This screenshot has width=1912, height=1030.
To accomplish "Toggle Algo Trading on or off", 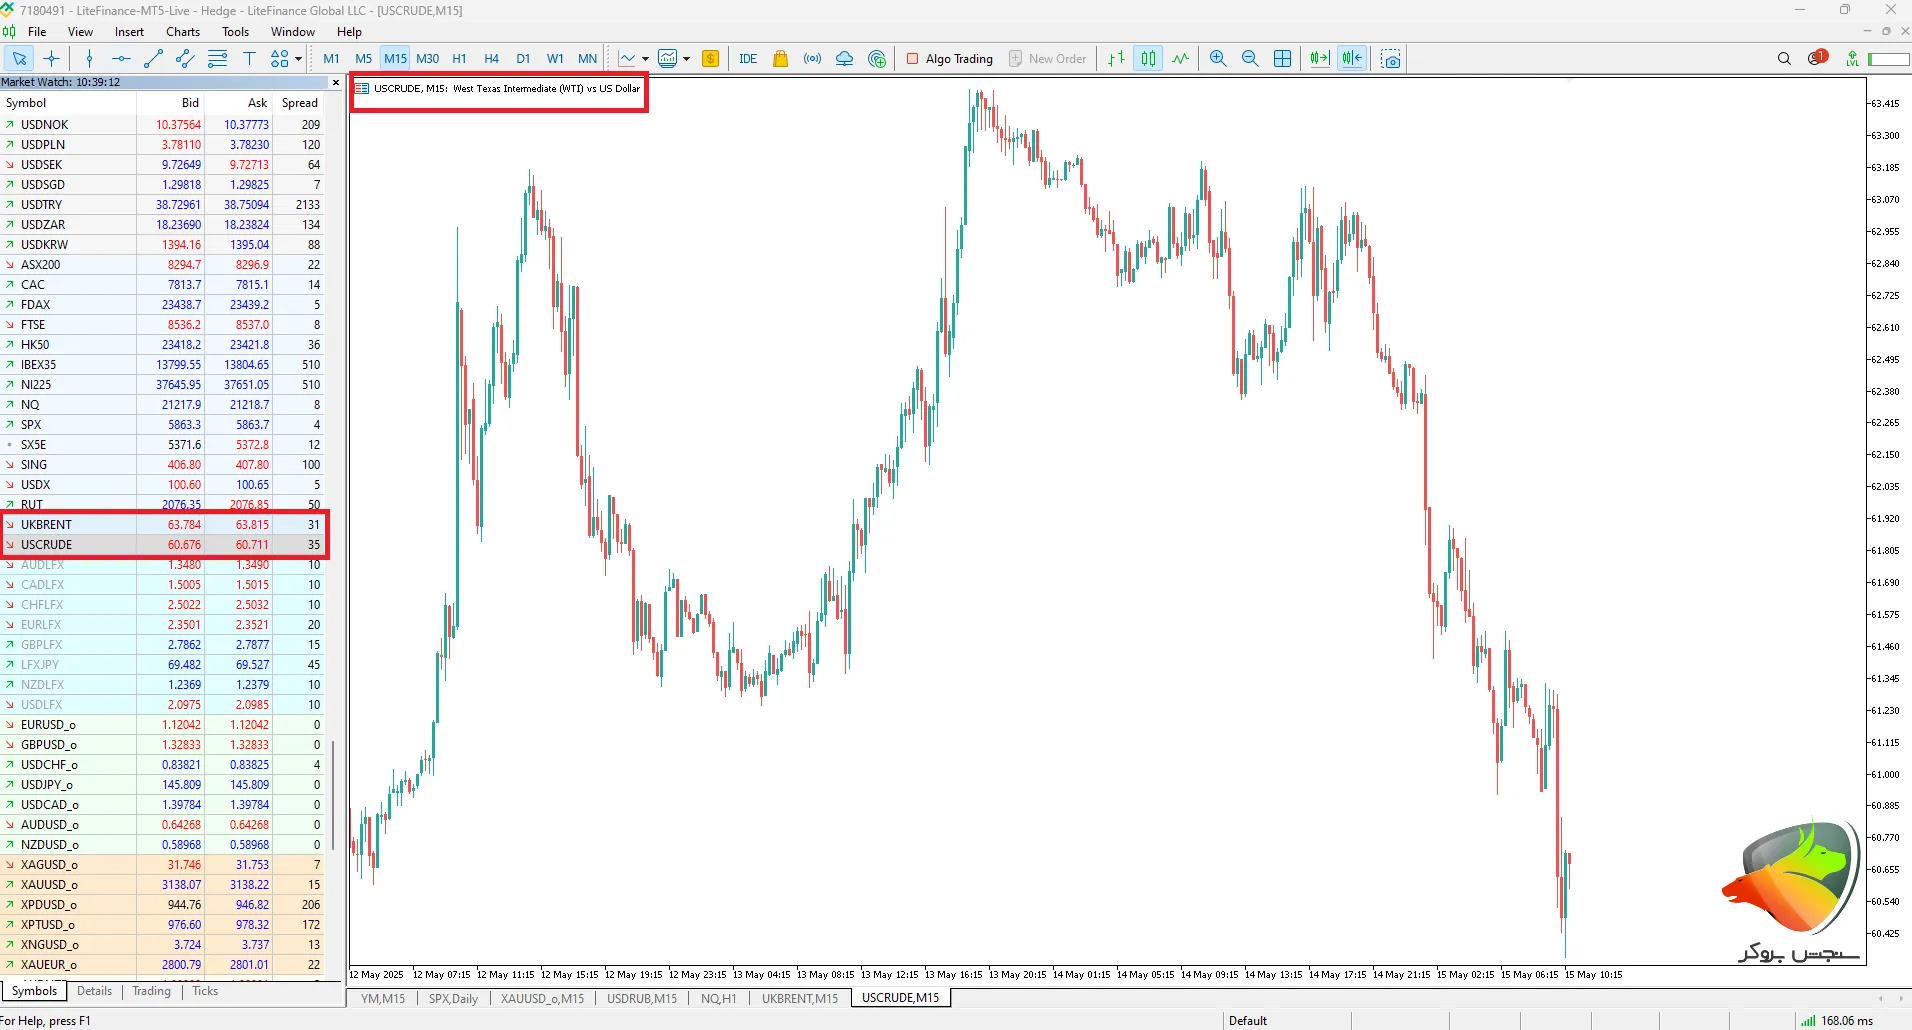I will (x=949, y=59).
